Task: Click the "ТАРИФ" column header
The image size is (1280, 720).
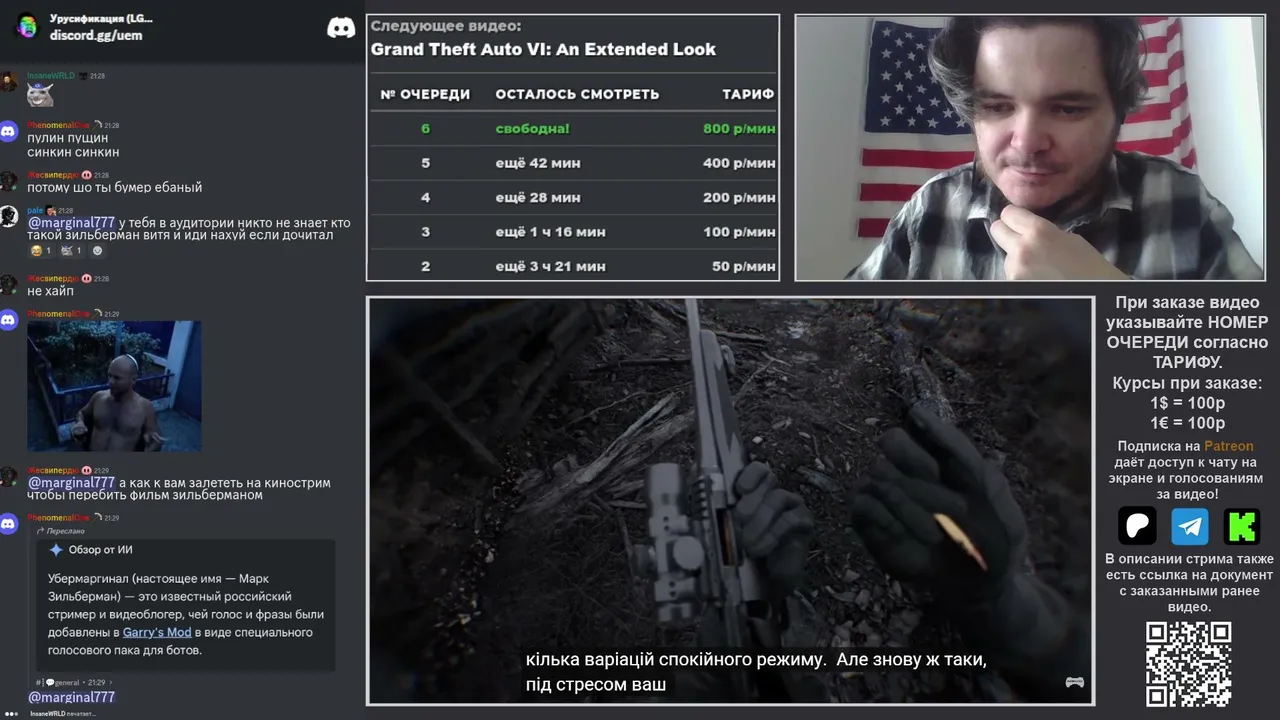Action: click(x=748, y=94)
